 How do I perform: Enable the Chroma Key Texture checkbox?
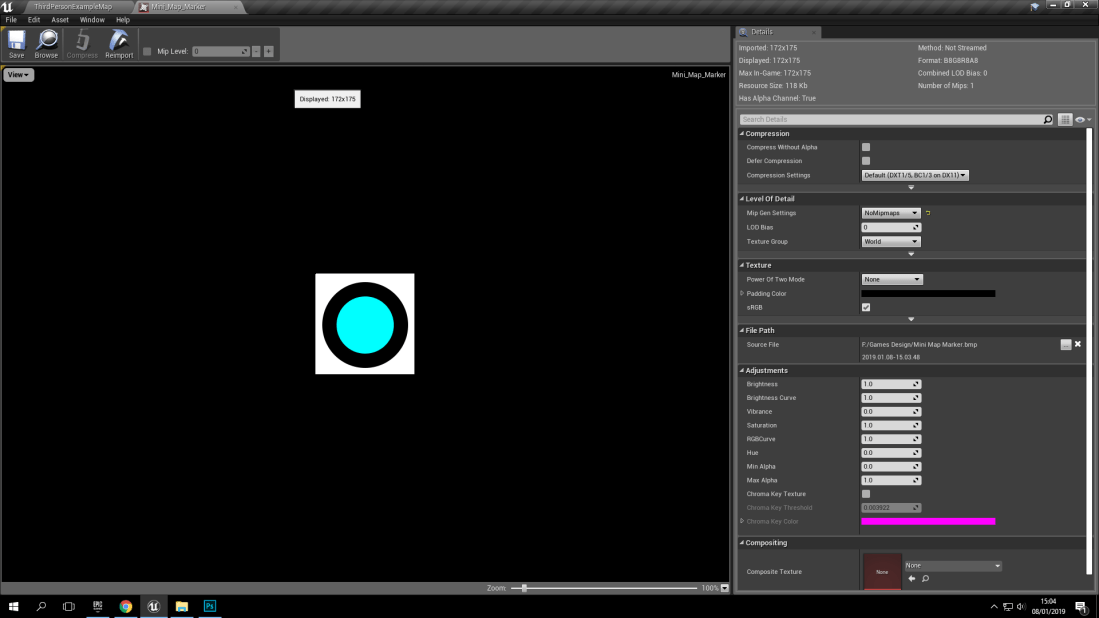pyautogui.click(x=865, y=493)
